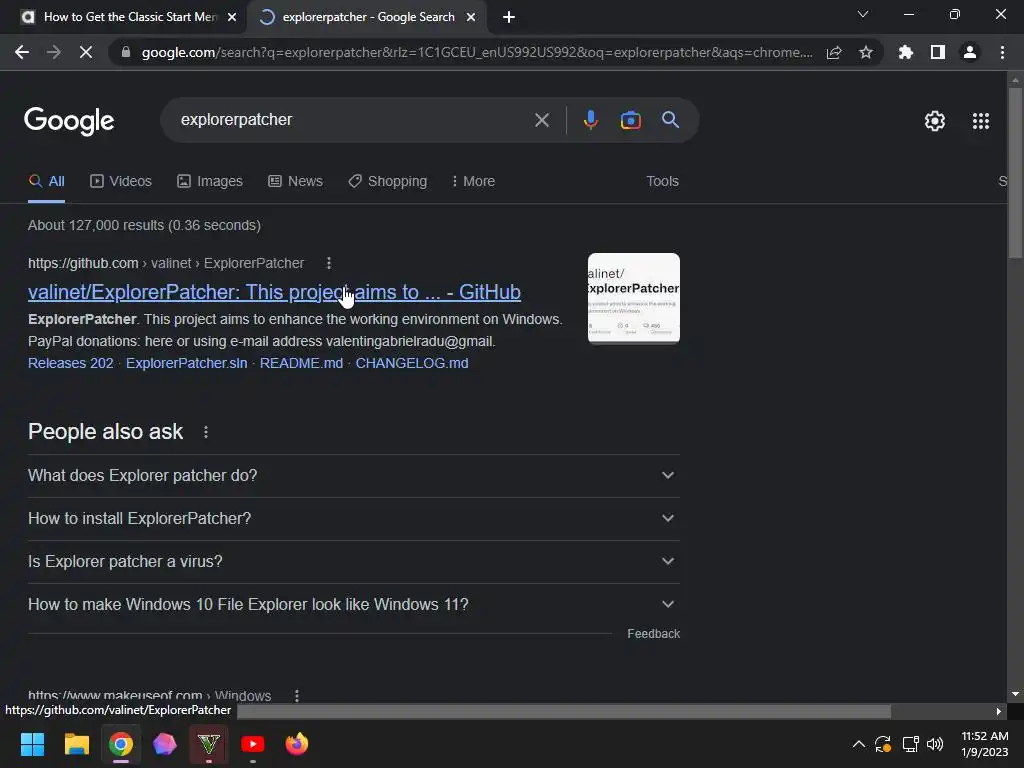The image size is (1024, 768).
Task: Open options for the GitHub result
Action: click(328, 263)
